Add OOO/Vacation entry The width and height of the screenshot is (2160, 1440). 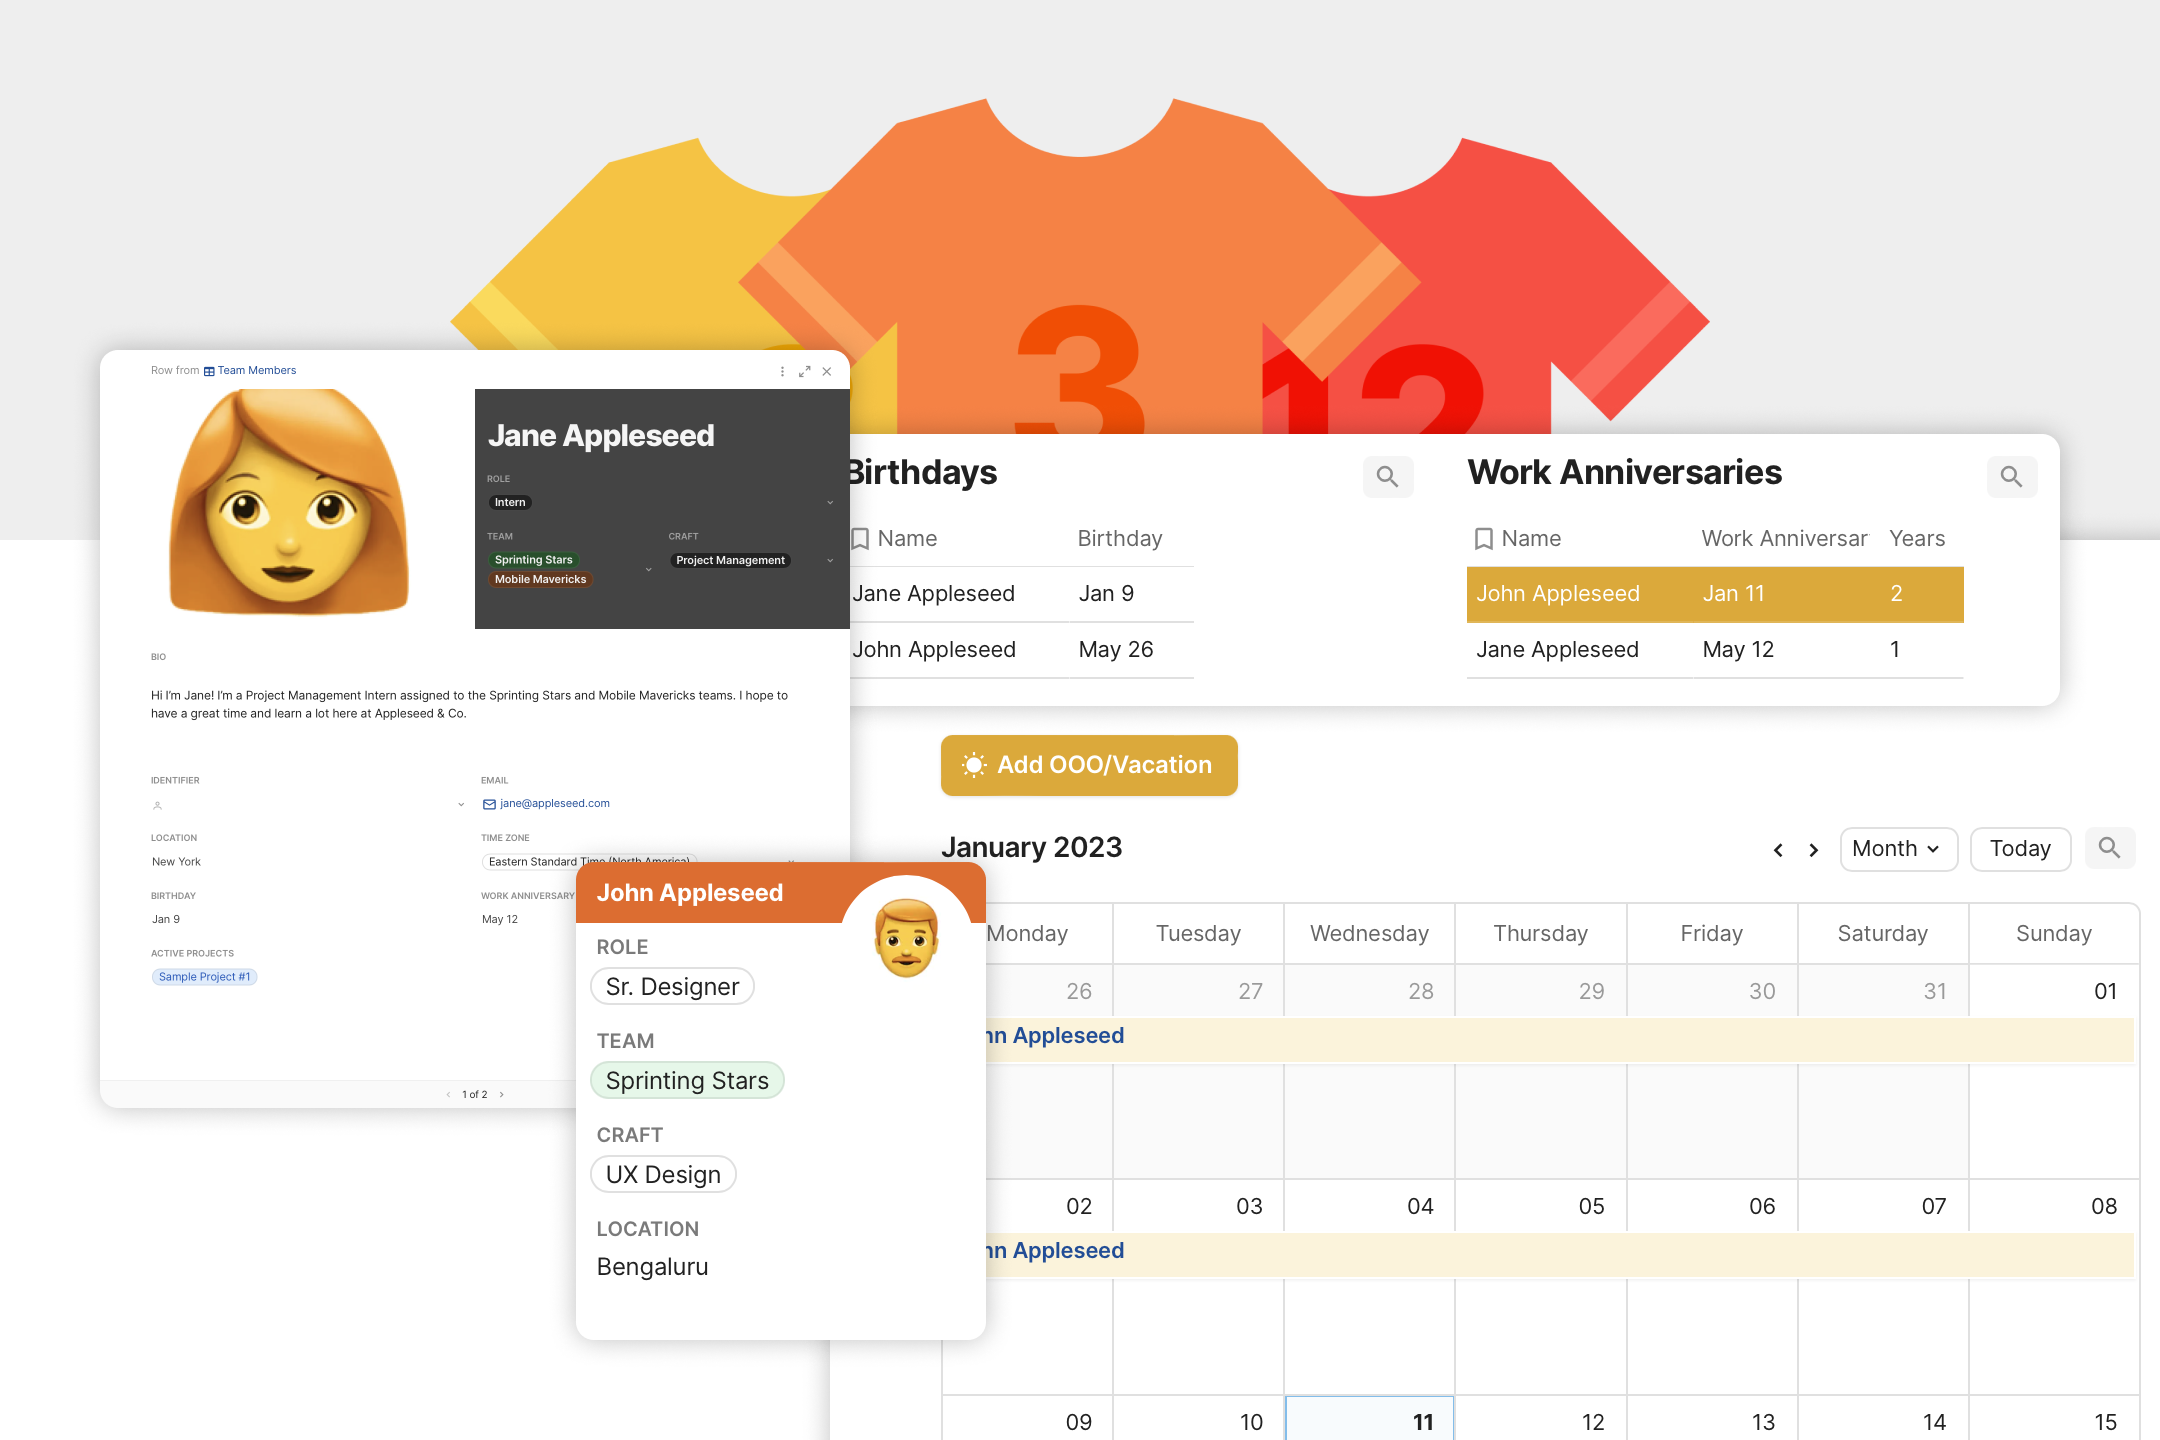click(x=1089, y=765)
